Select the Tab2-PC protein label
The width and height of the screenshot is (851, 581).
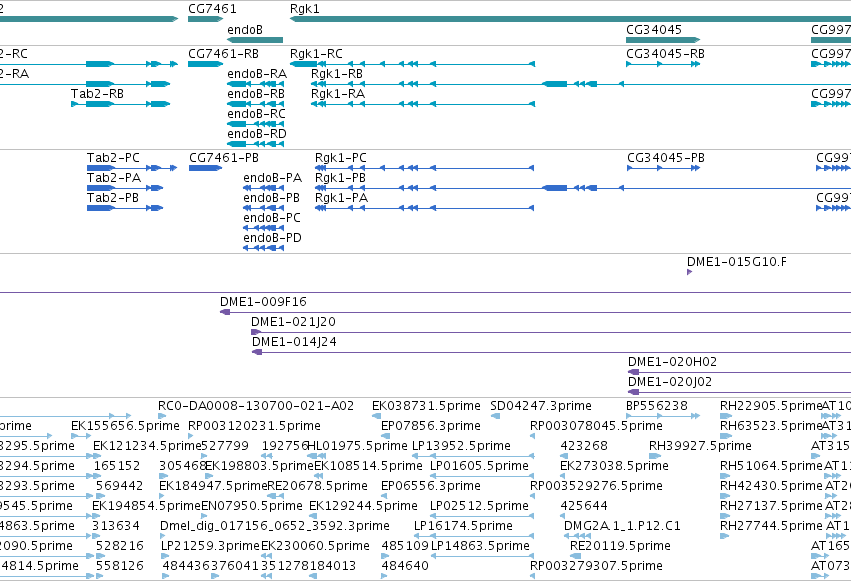pos(113,158)
